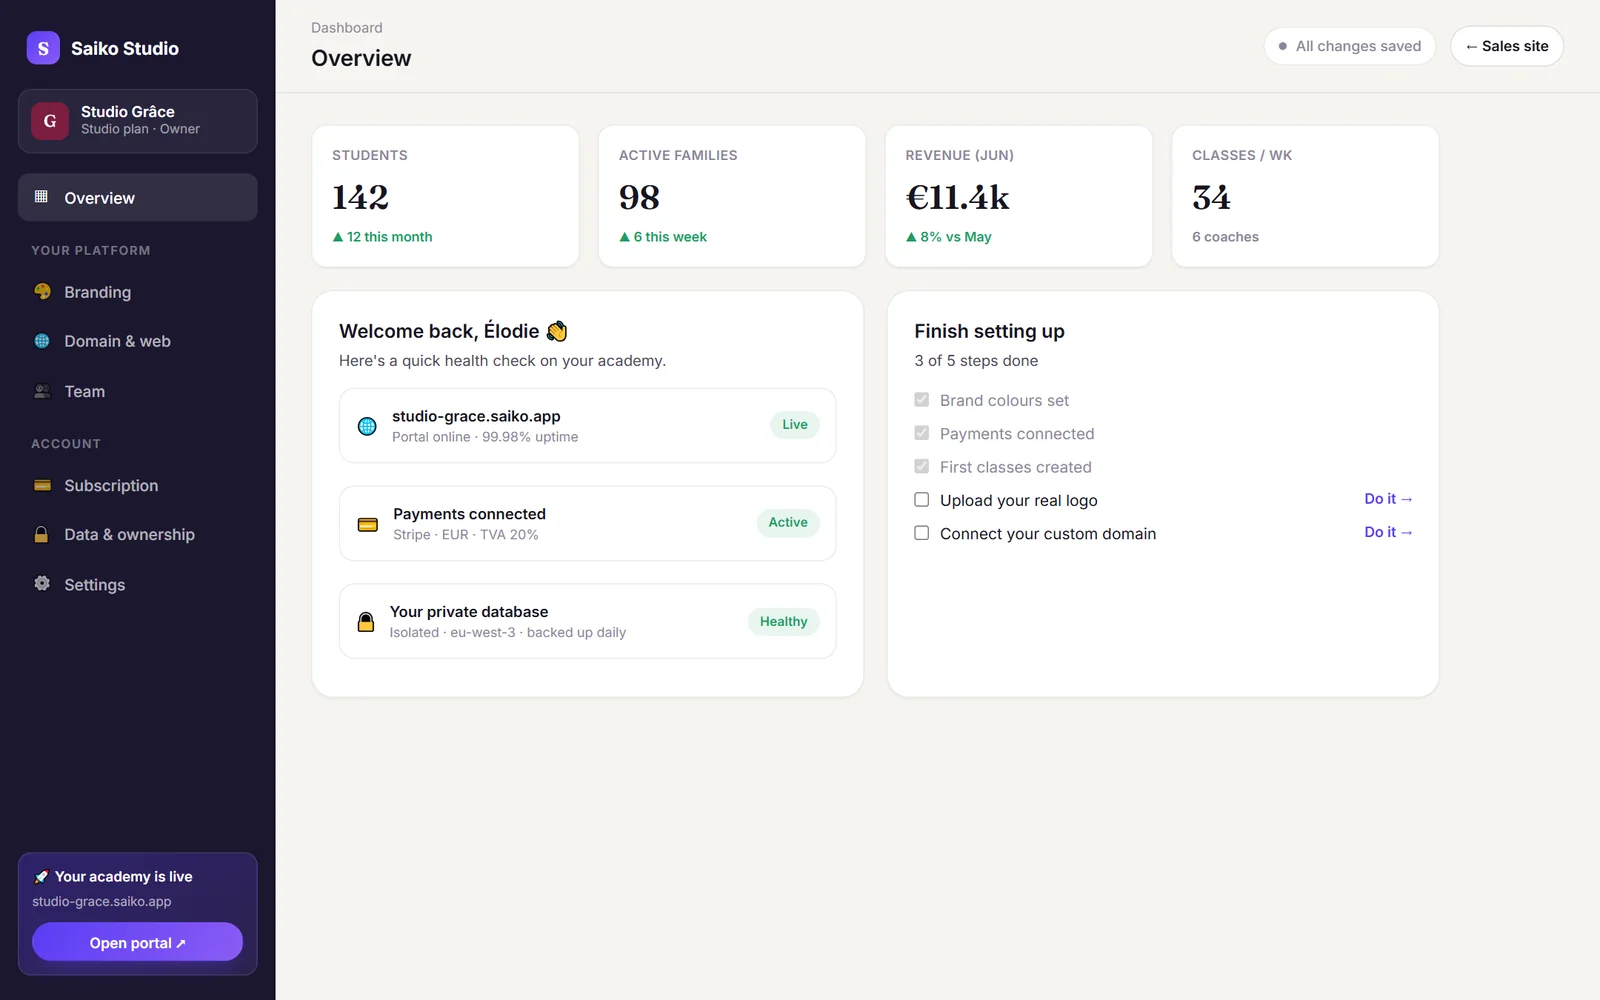
Task: Click the Active status badge
Action: pos(788,522)
